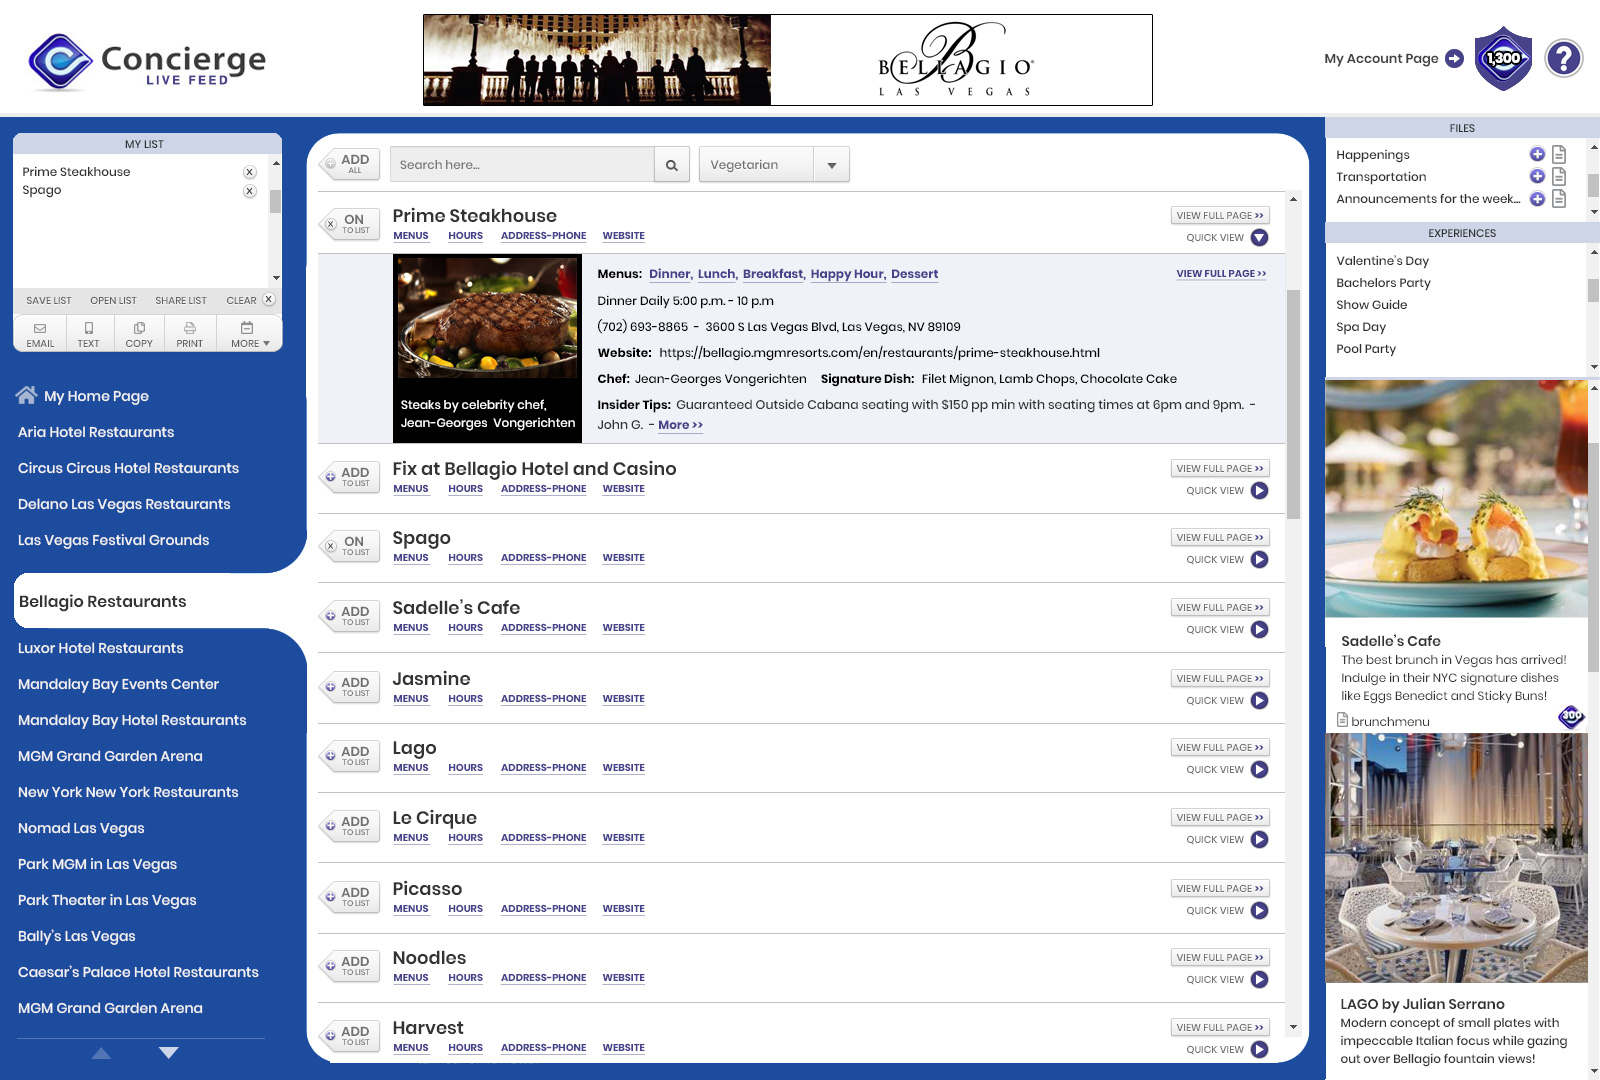Click sidebar scroll down arrow
This screenshot has width=1600, height=1080.
tap(168, 1053)
